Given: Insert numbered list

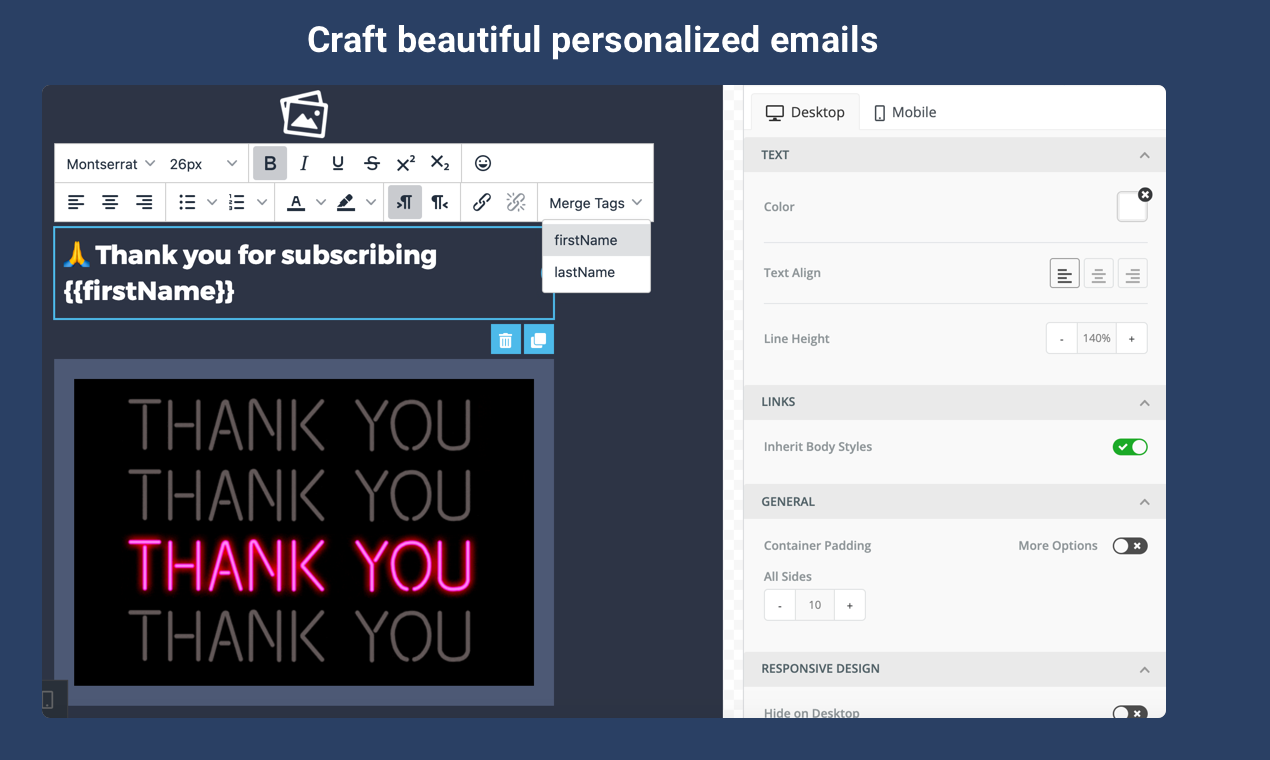Looking at the screenshot, I should pyautogui.click(x=237, y=202).
